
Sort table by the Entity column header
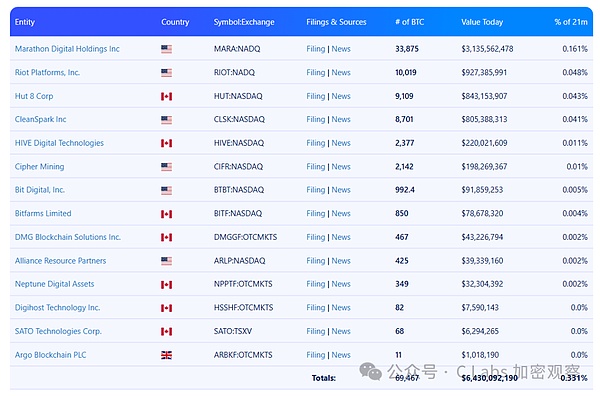(x=24, y=22)
